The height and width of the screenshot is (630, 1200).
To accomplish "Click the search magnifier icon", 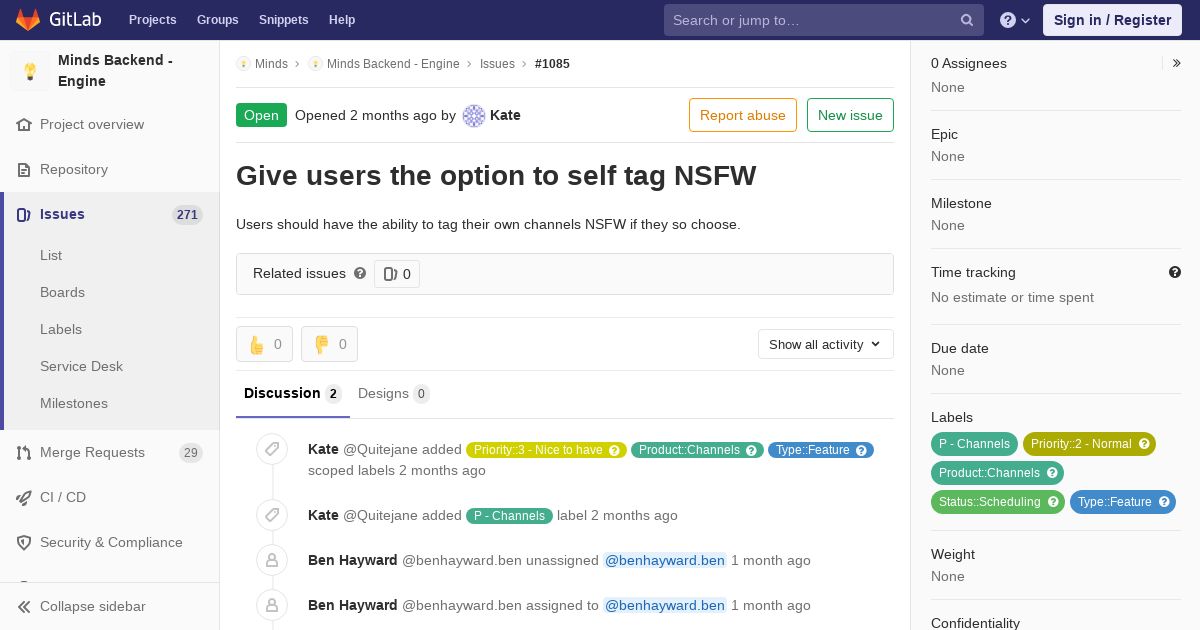I will tap(966, 20).
